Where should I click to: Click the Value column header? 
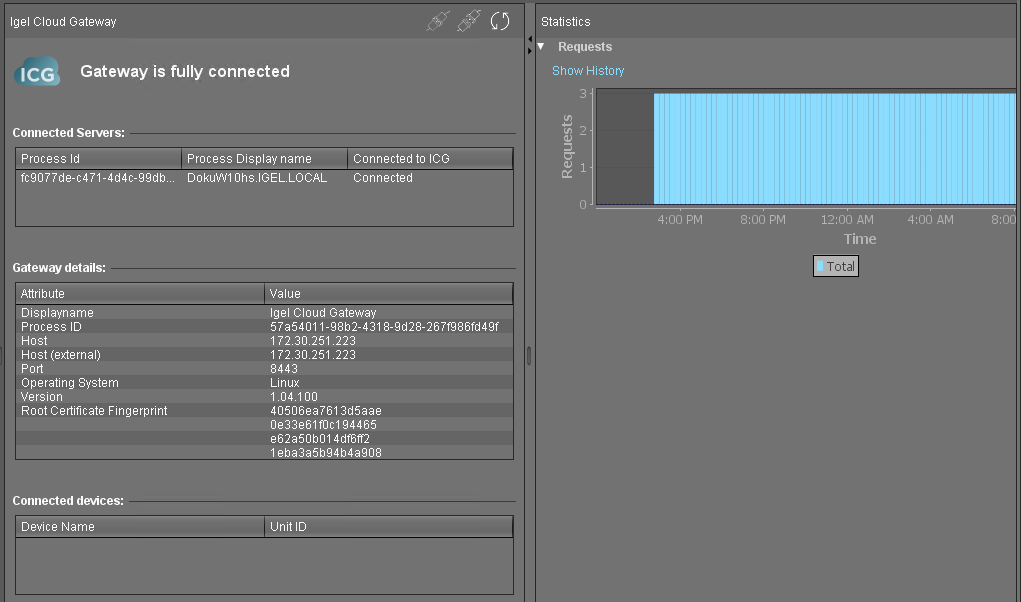[388, 294]
